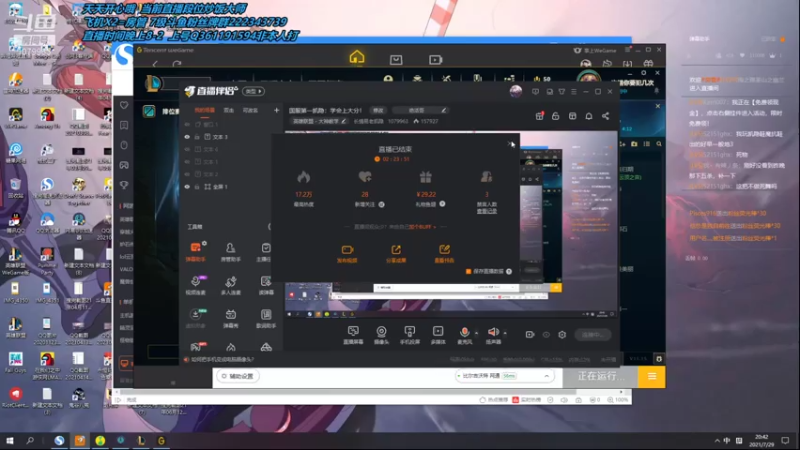Click 直播报告 in the stream-ended dialog
800x450 pixels.
tap(444, 254)
